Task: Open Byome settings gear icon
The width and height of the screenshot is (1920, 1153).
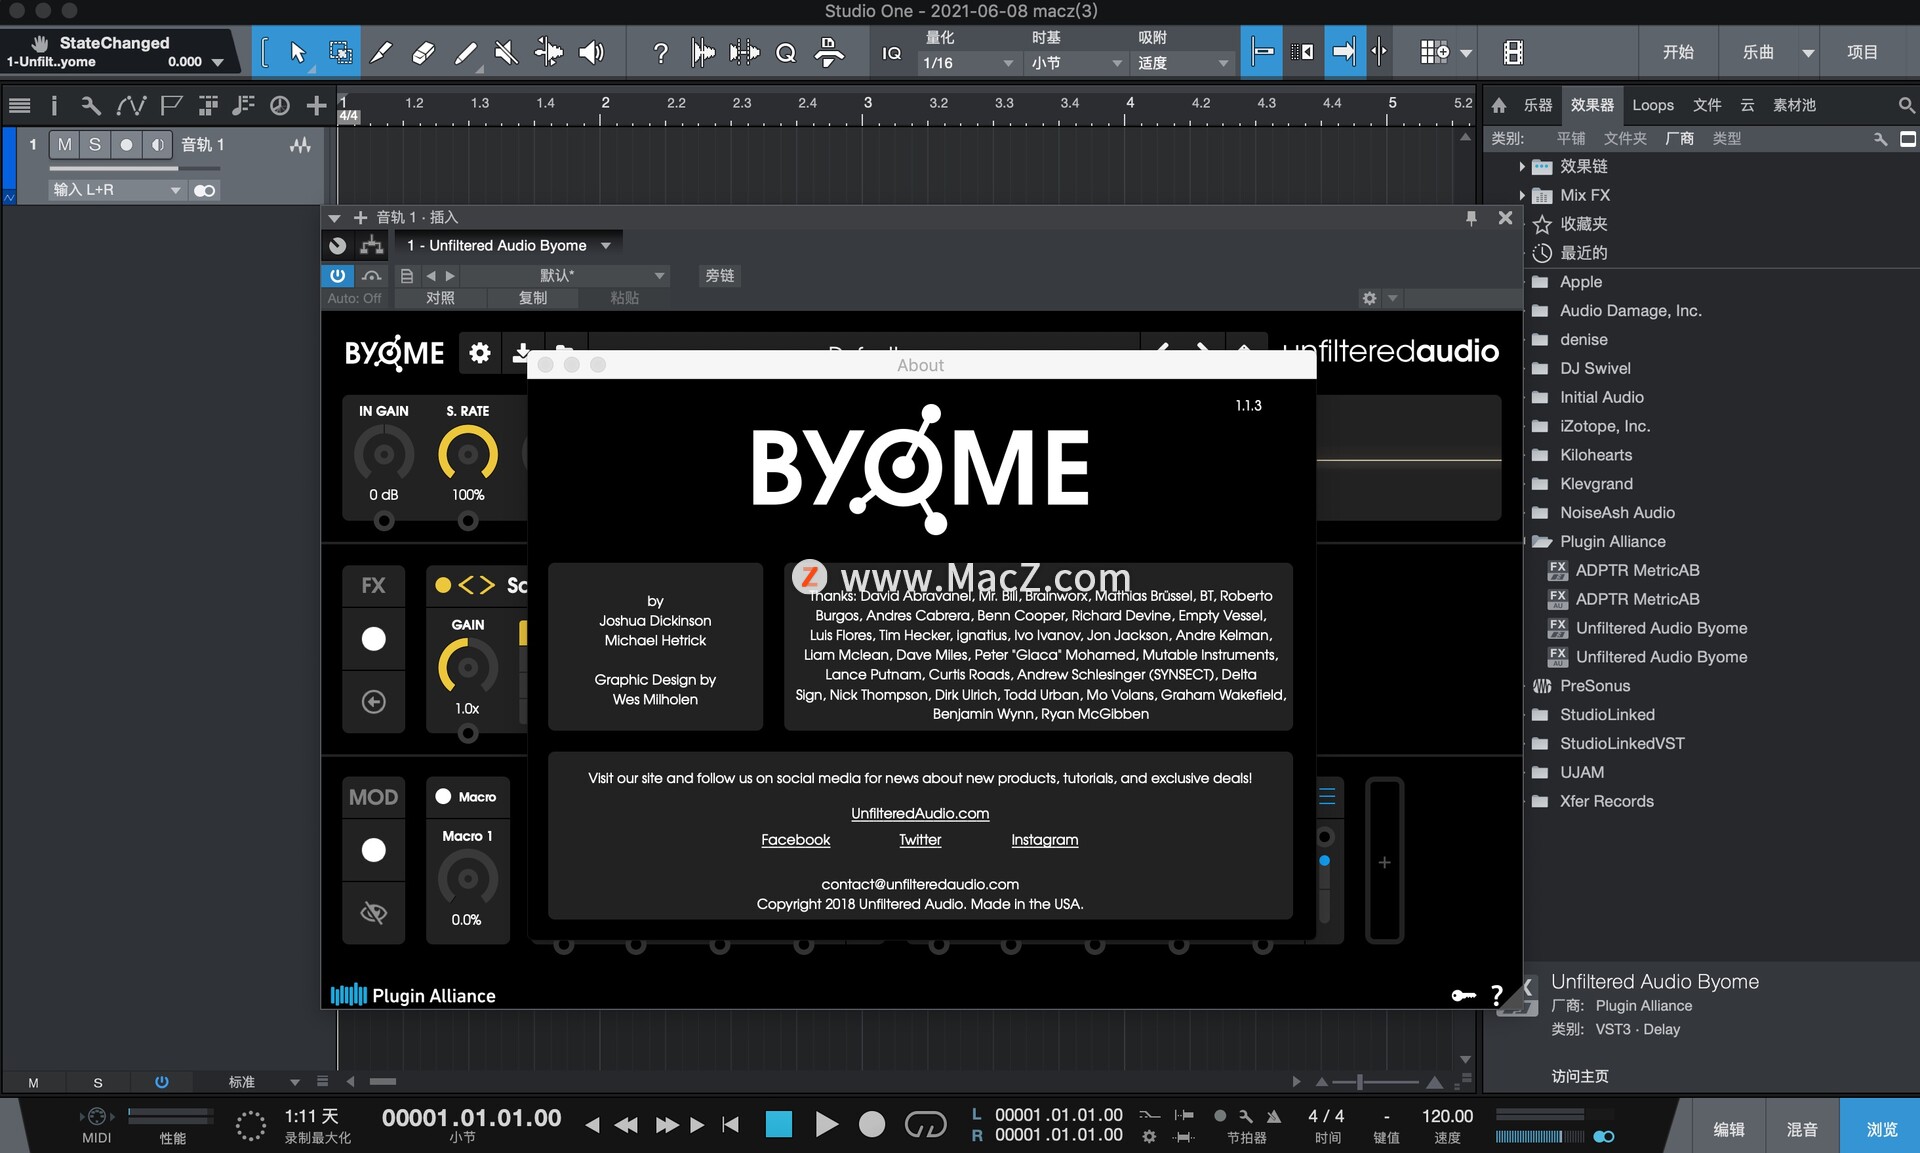Action: pyautogui.click(x=480, y=352)
